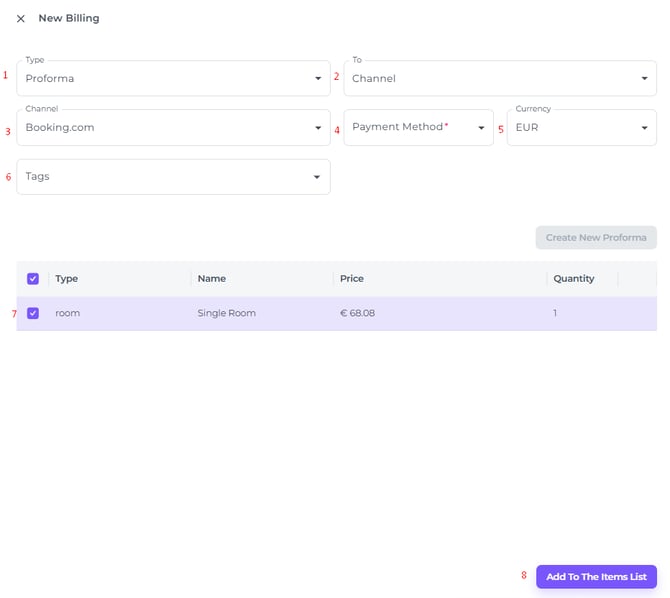Click the To field dropdown arrow
This screenshot has height=598, width=670.
pyautogui.click(x=644, y=78)
